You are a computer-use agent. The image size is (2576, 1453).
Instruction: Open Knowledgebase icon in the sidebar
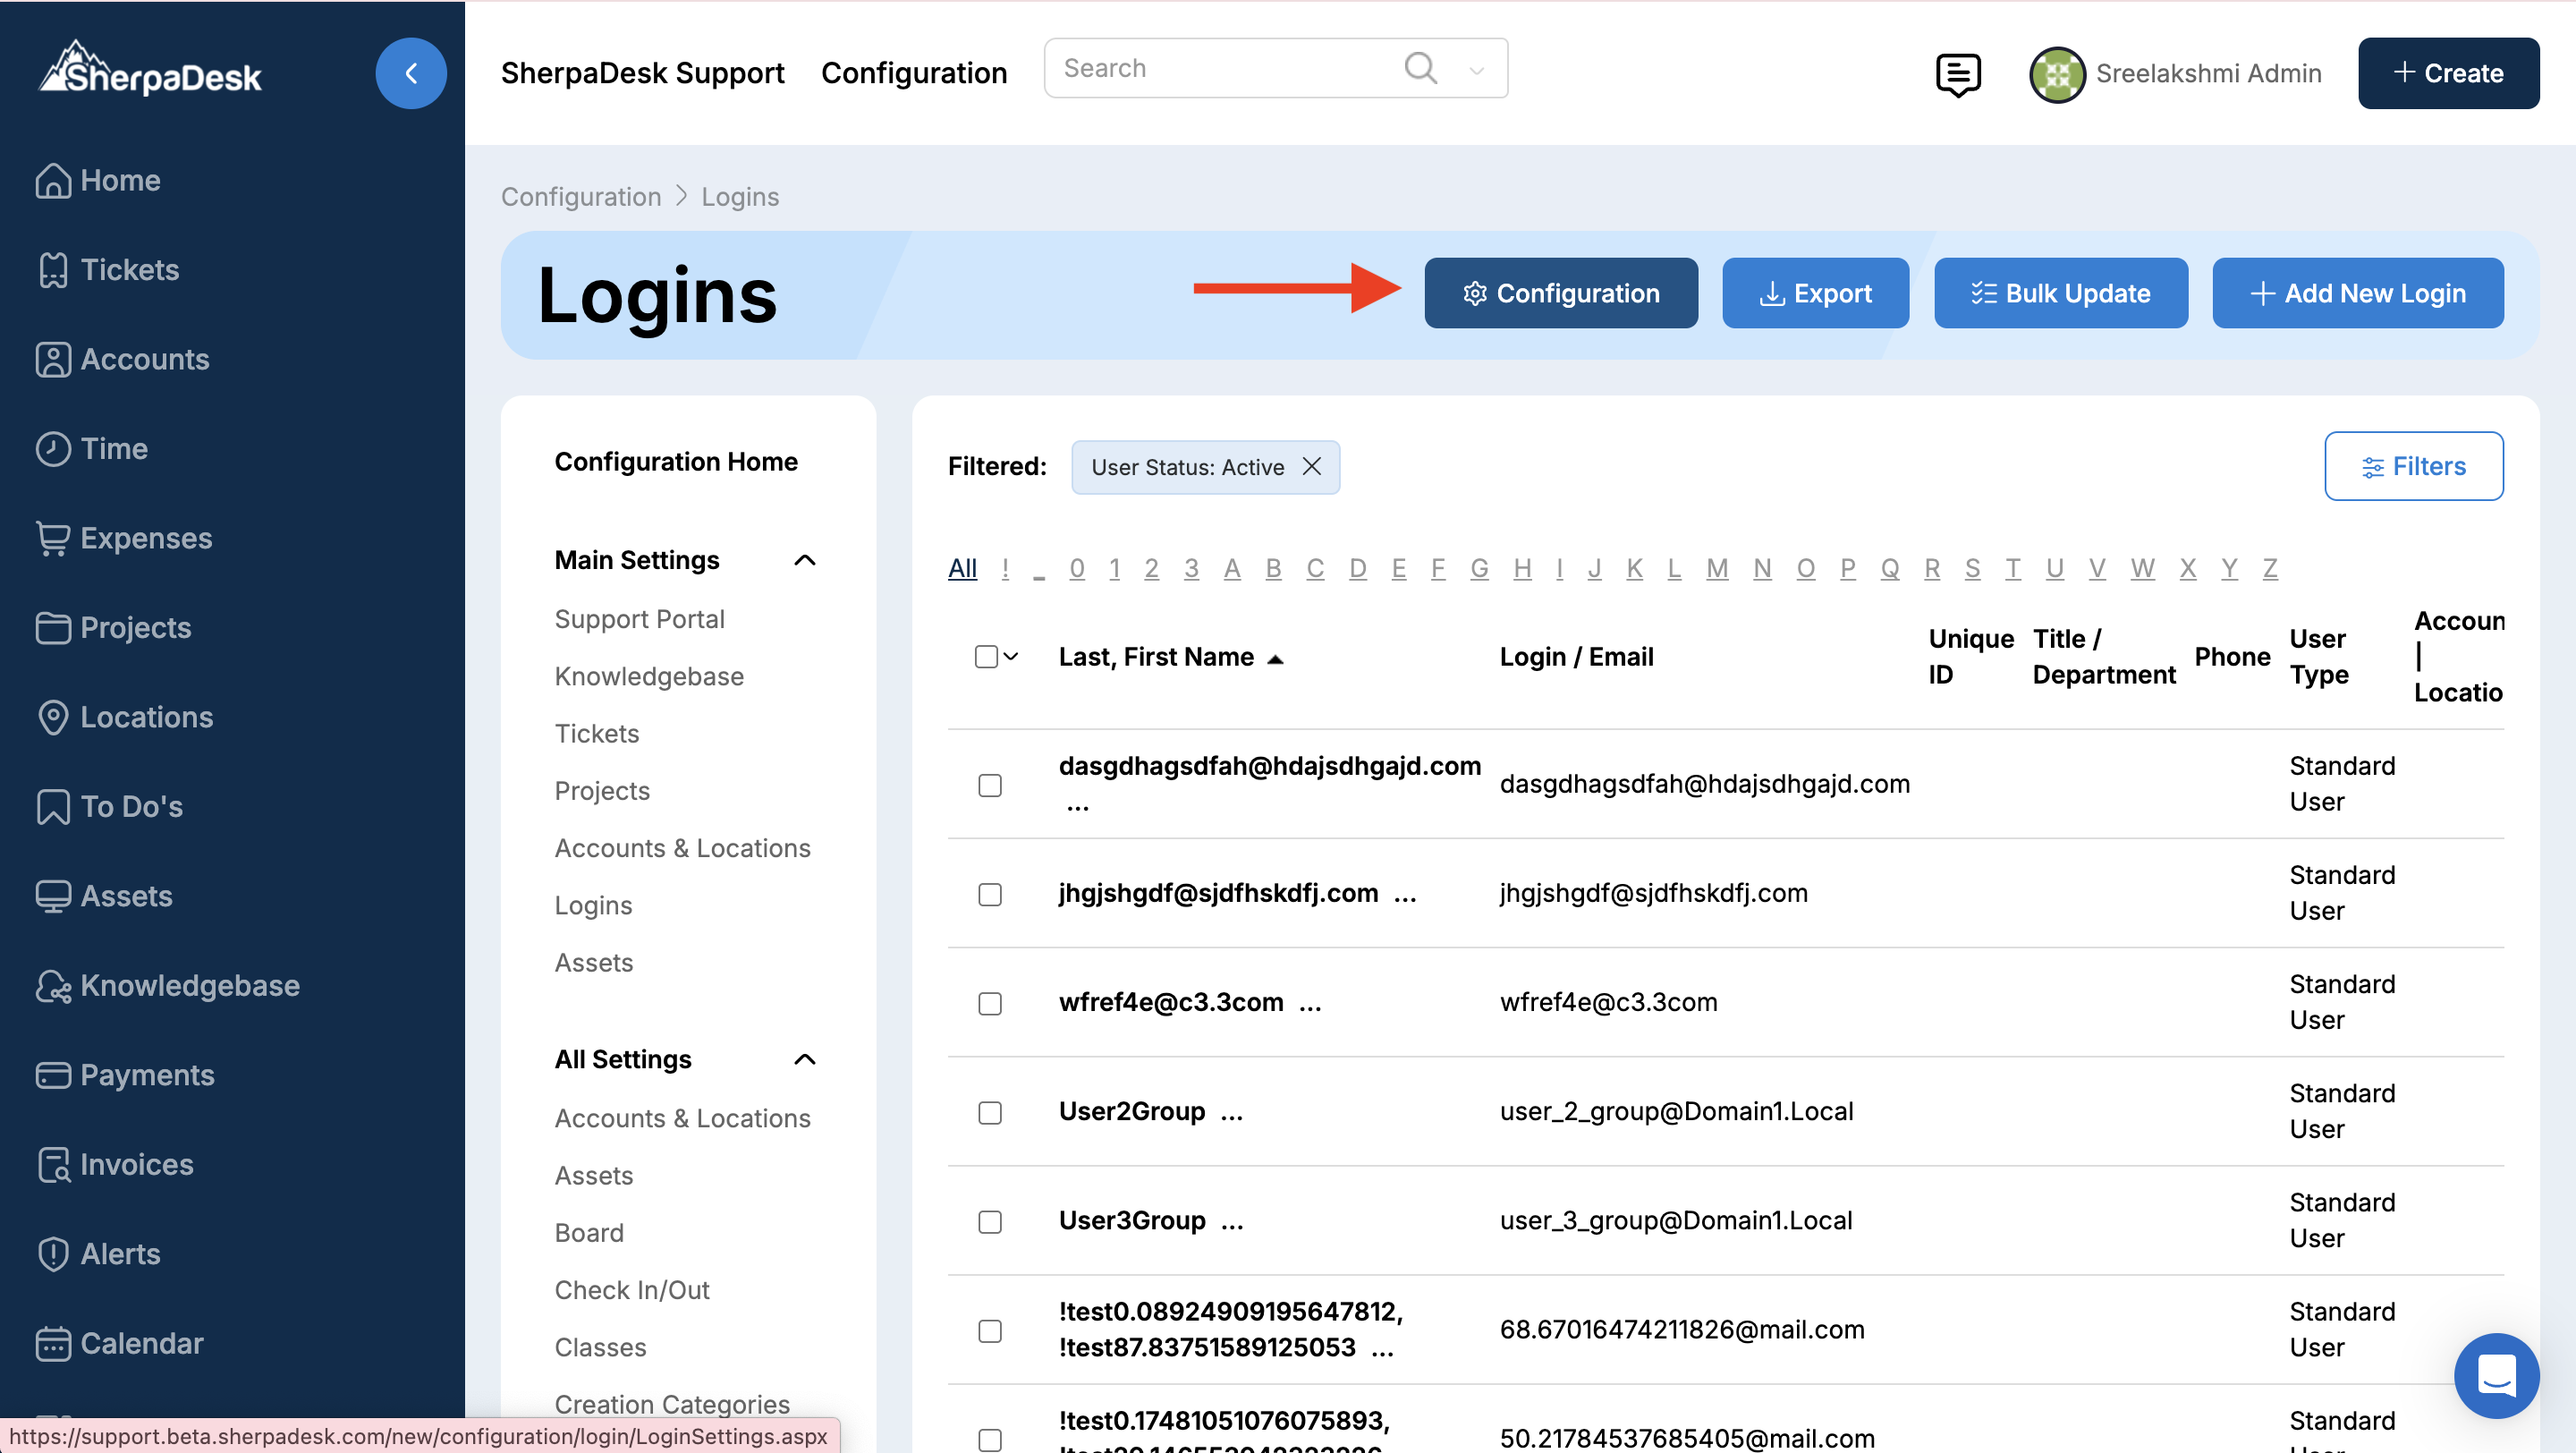coord(53,986)
